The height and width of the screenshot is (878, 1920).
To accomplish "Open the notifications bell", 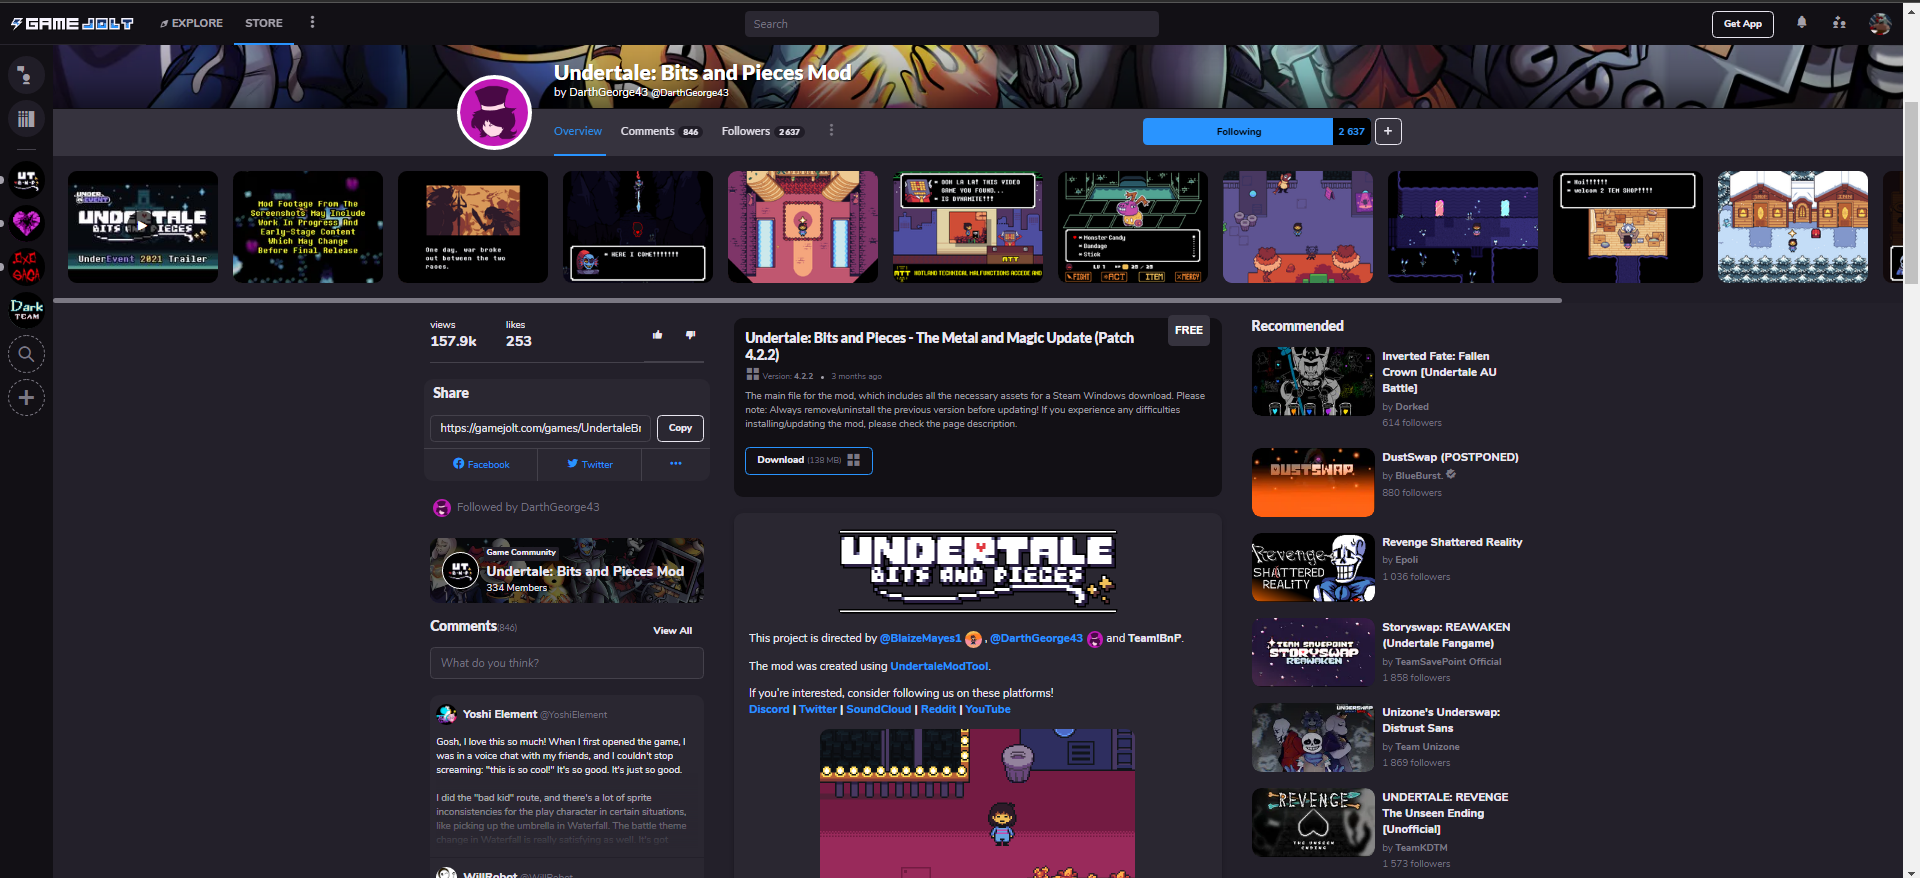I will [x=1802, y=23].
